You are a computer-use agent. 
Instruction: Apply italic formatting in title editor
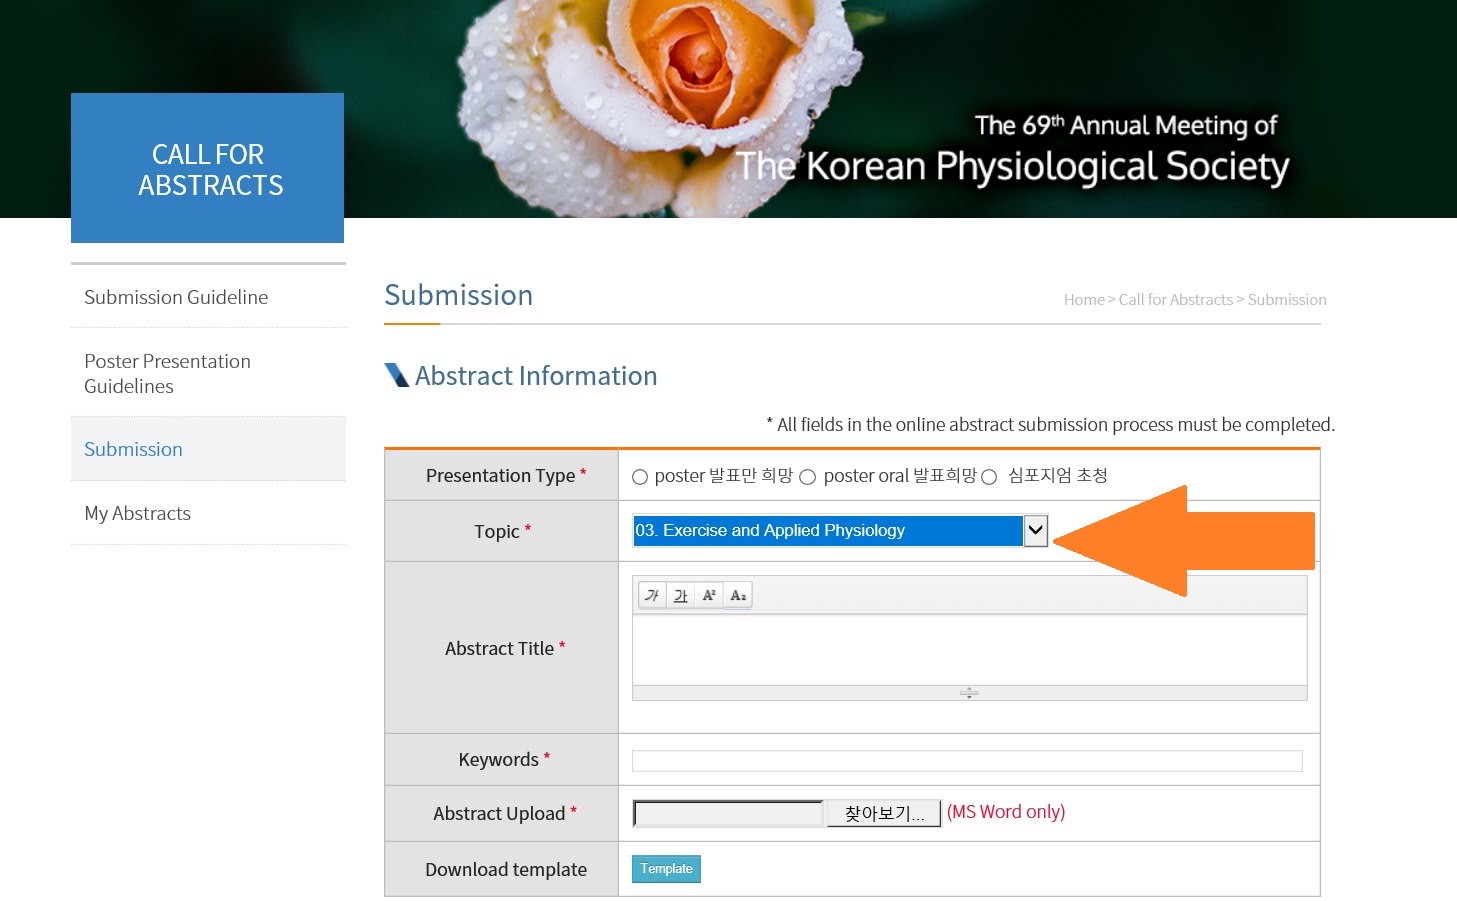(652, 596)
